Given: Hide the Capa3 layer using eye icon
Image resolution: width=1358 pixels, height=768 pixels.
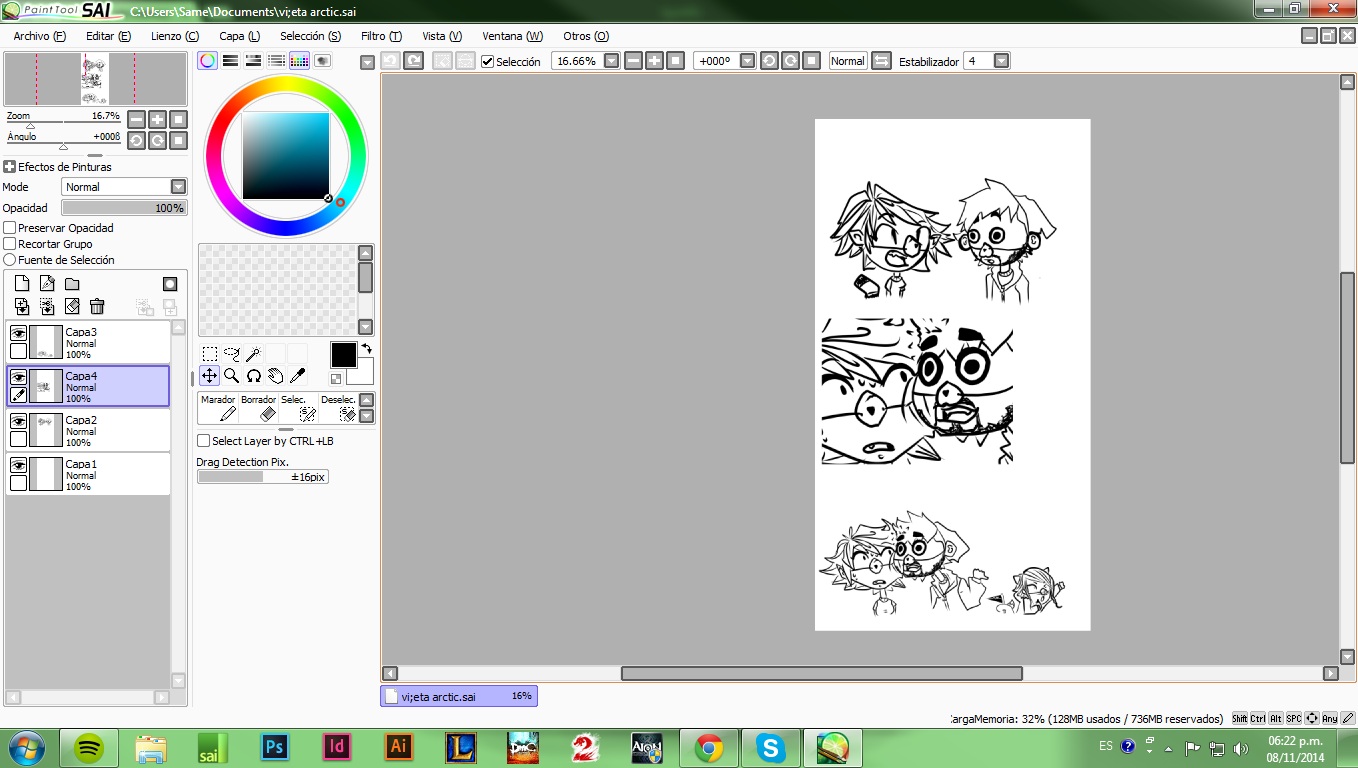Looking at the screenshot, I should tap(18, 333).
